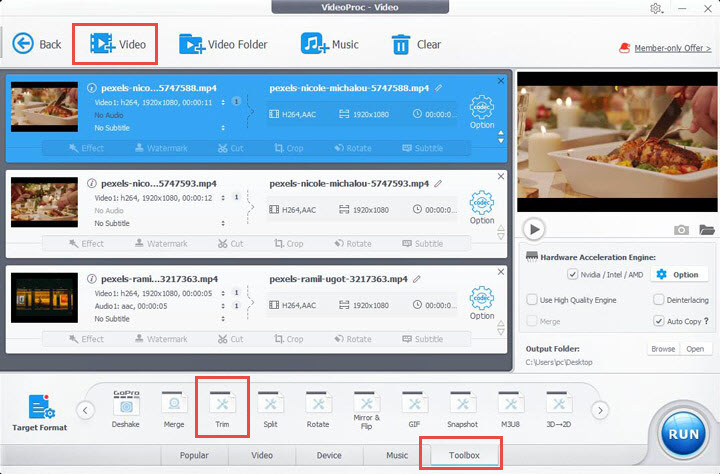The image size is (720, 474).
Task: Add a video with the Video button
Action: pos(118,44)
